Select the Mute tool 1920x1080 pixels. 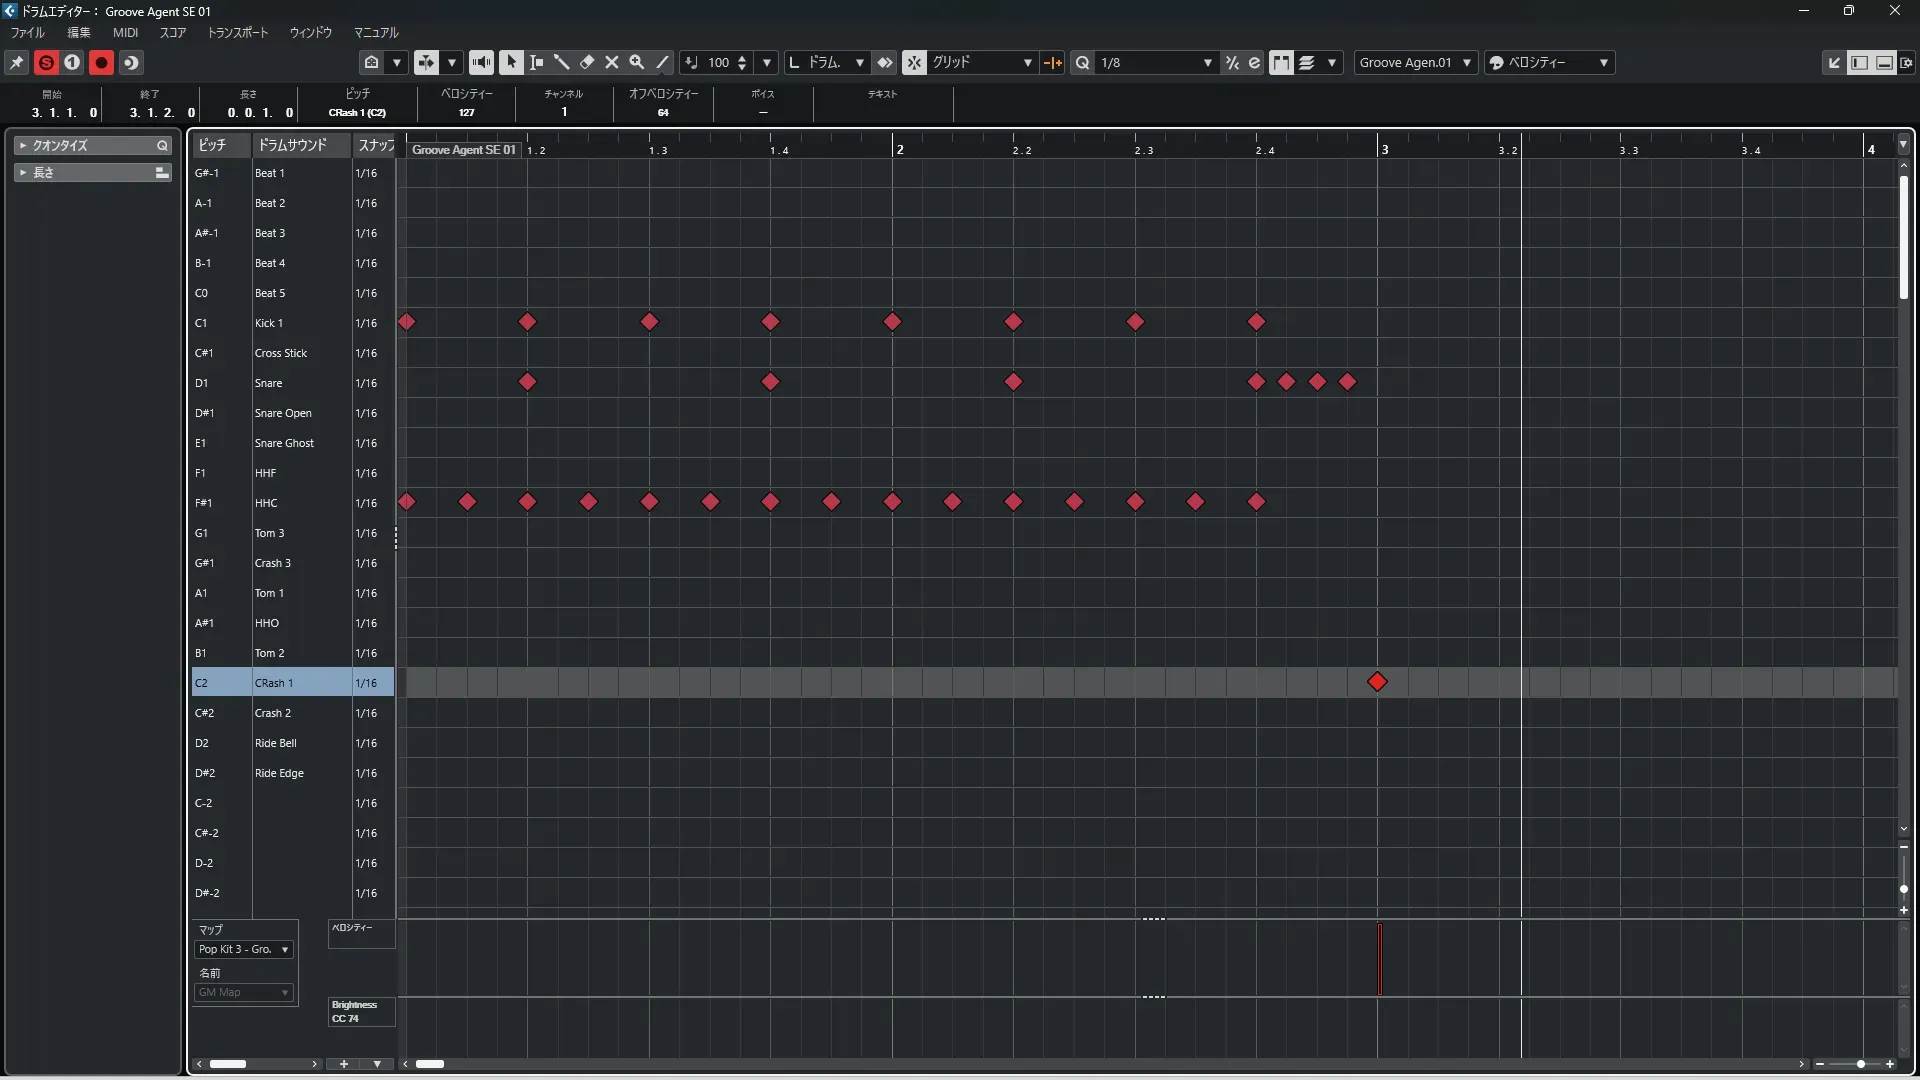click(612, 62)
